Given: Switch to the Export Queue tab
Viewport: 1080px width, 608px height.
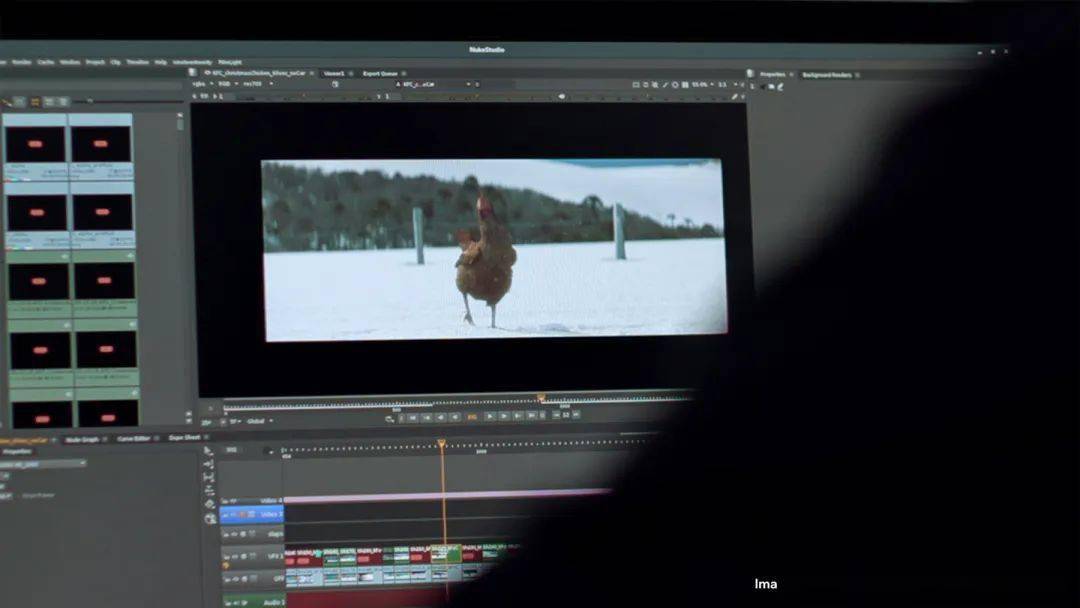Looking at the screenshot, I should click(x=380, y=74).
